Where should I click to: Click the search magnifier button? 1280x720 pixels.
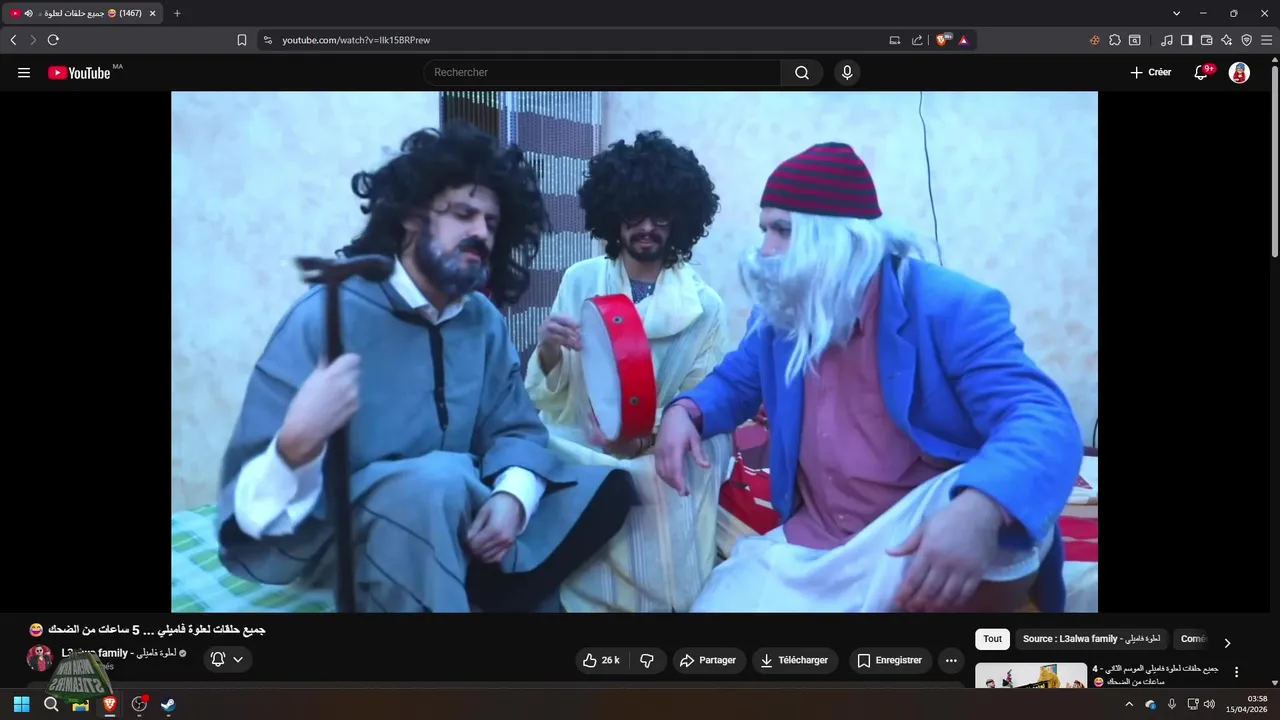(x=802, y=73)
